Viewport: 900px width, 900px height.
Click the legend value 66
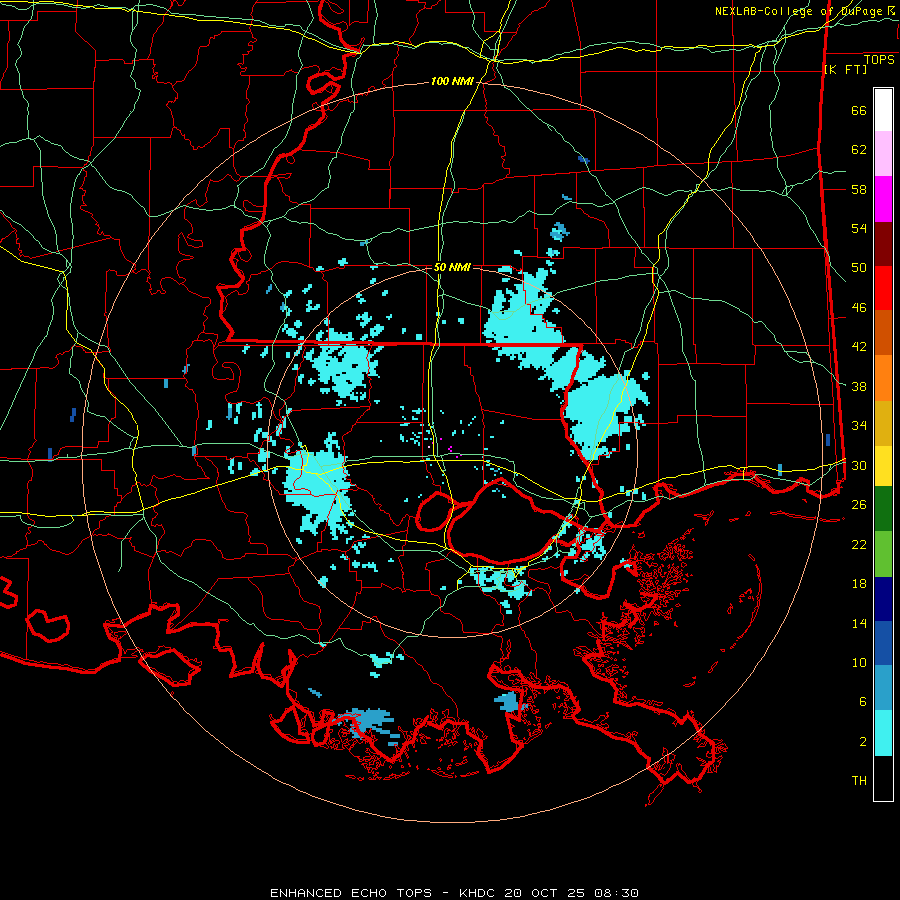859,111
